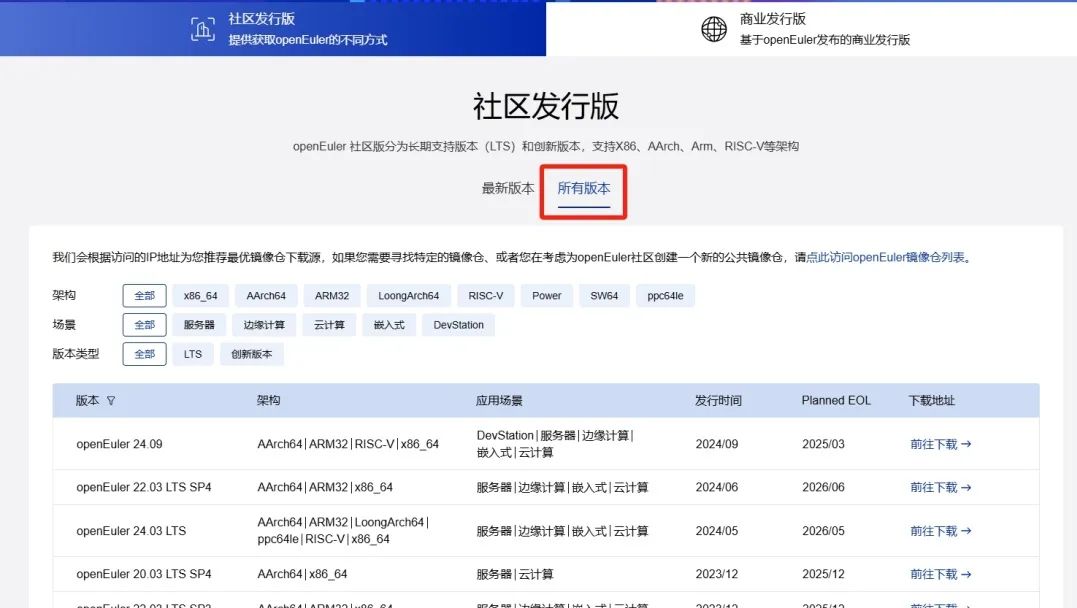Go to download for openEuler 24.09
The height and width of the screenshot is (608, 1077).
click(940, 444)
